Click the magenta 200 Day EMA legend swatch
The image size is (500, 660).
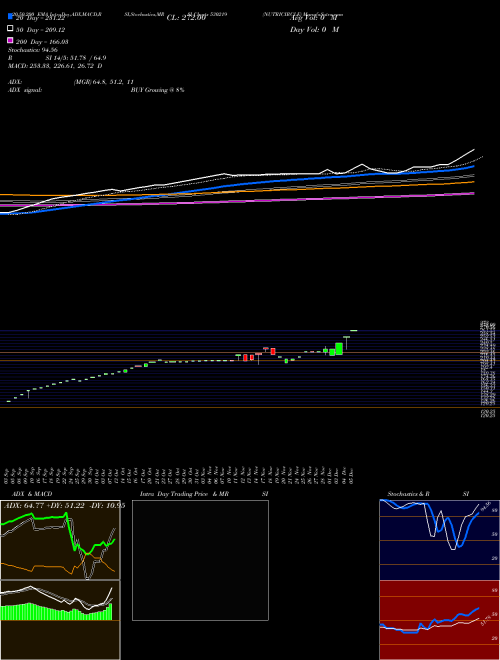pyautogui.click(x=10, y=40)
